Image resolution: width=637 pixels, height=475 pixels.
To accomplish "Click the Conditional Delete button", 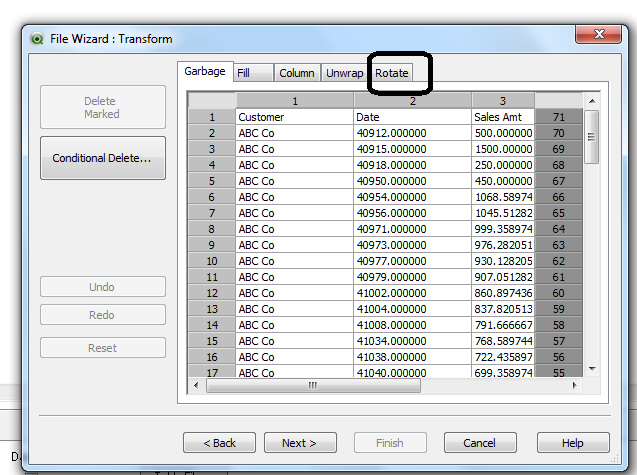I will pyautogui.click(x=103, y=158).
